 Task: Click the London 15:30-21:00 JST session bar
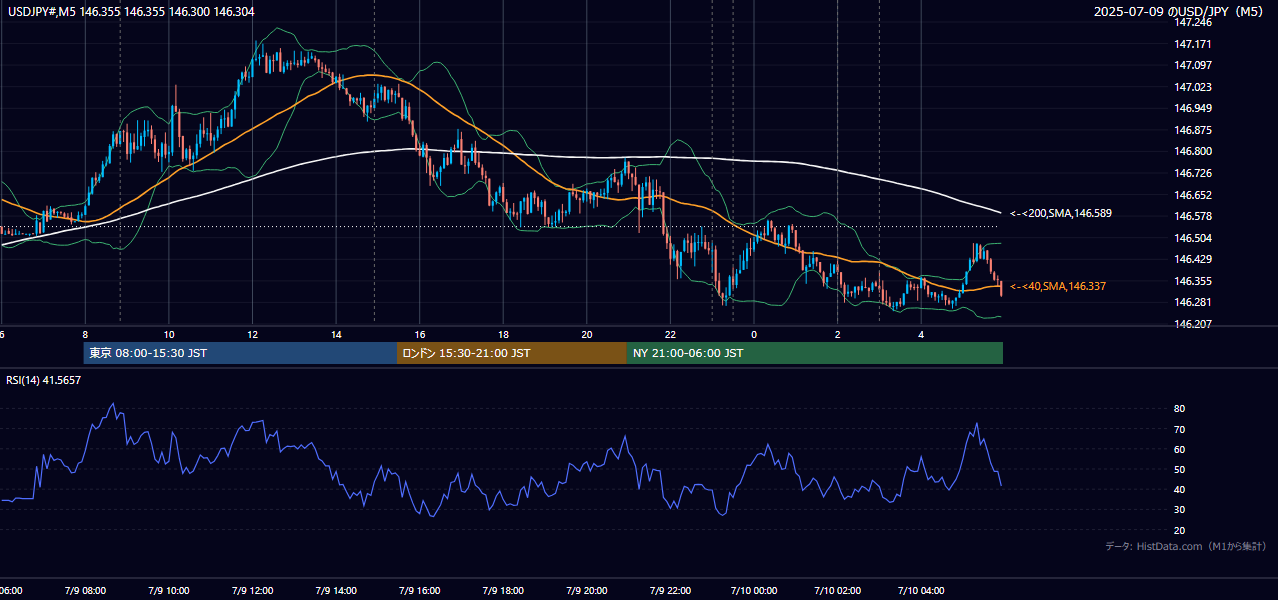tap(512, 353)
